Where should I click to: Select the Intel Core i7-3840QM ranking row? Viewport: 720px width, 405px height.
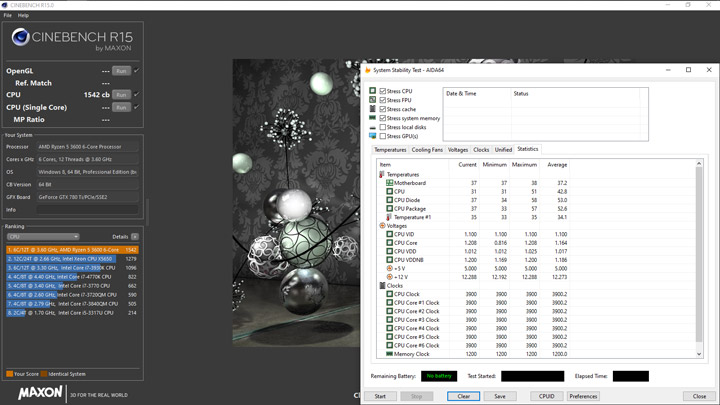click(x=72, y=304)
